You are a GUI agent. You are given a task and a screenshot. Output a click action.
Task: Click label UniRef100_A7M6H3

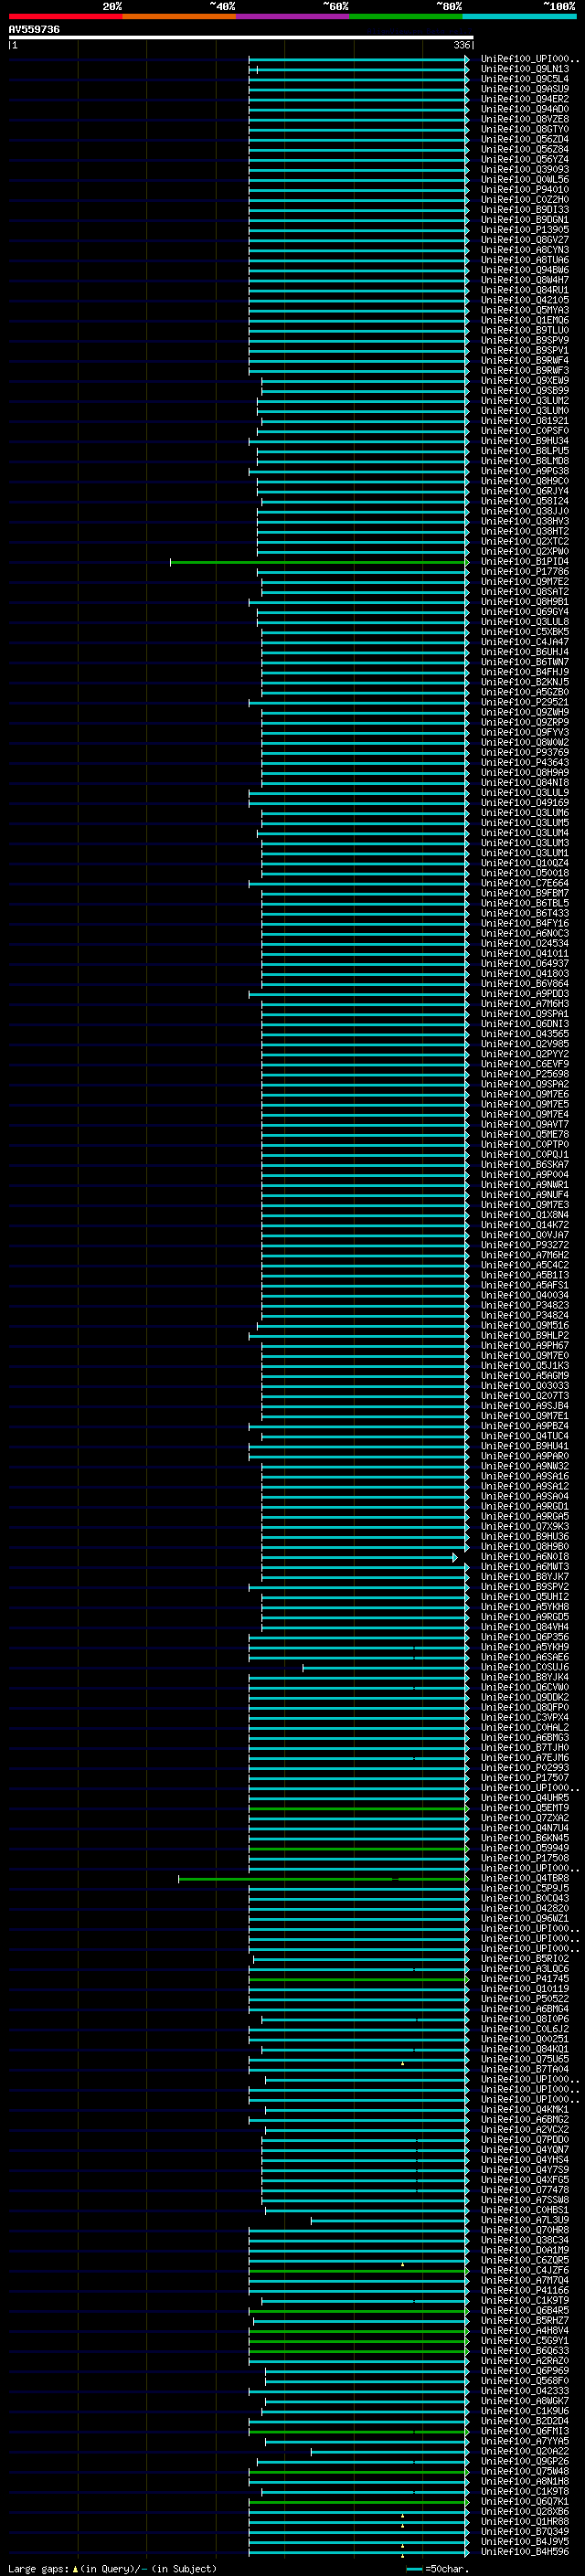pyautogui.click(x=524, y=1003)
